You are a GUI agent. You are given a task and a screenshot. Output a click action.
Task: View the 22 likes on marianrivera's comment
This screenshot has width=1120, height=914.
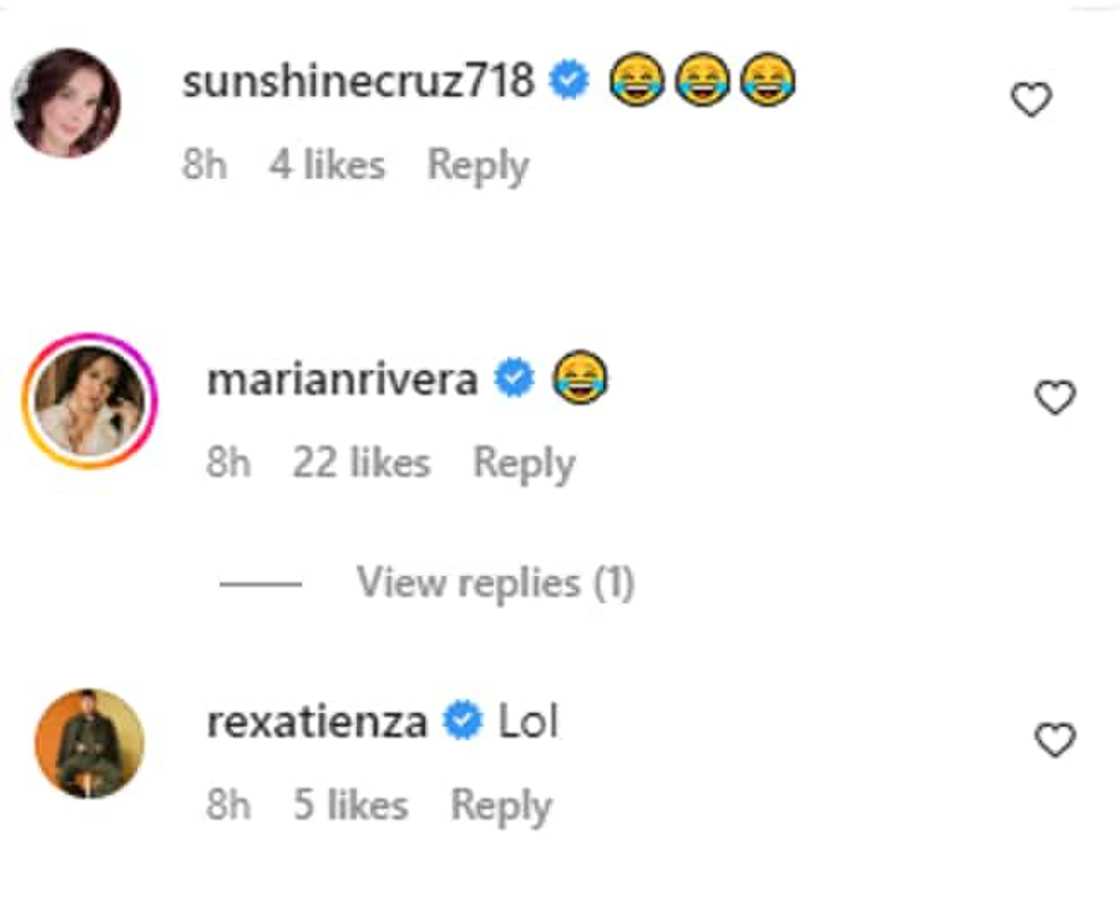pos(361,463)
